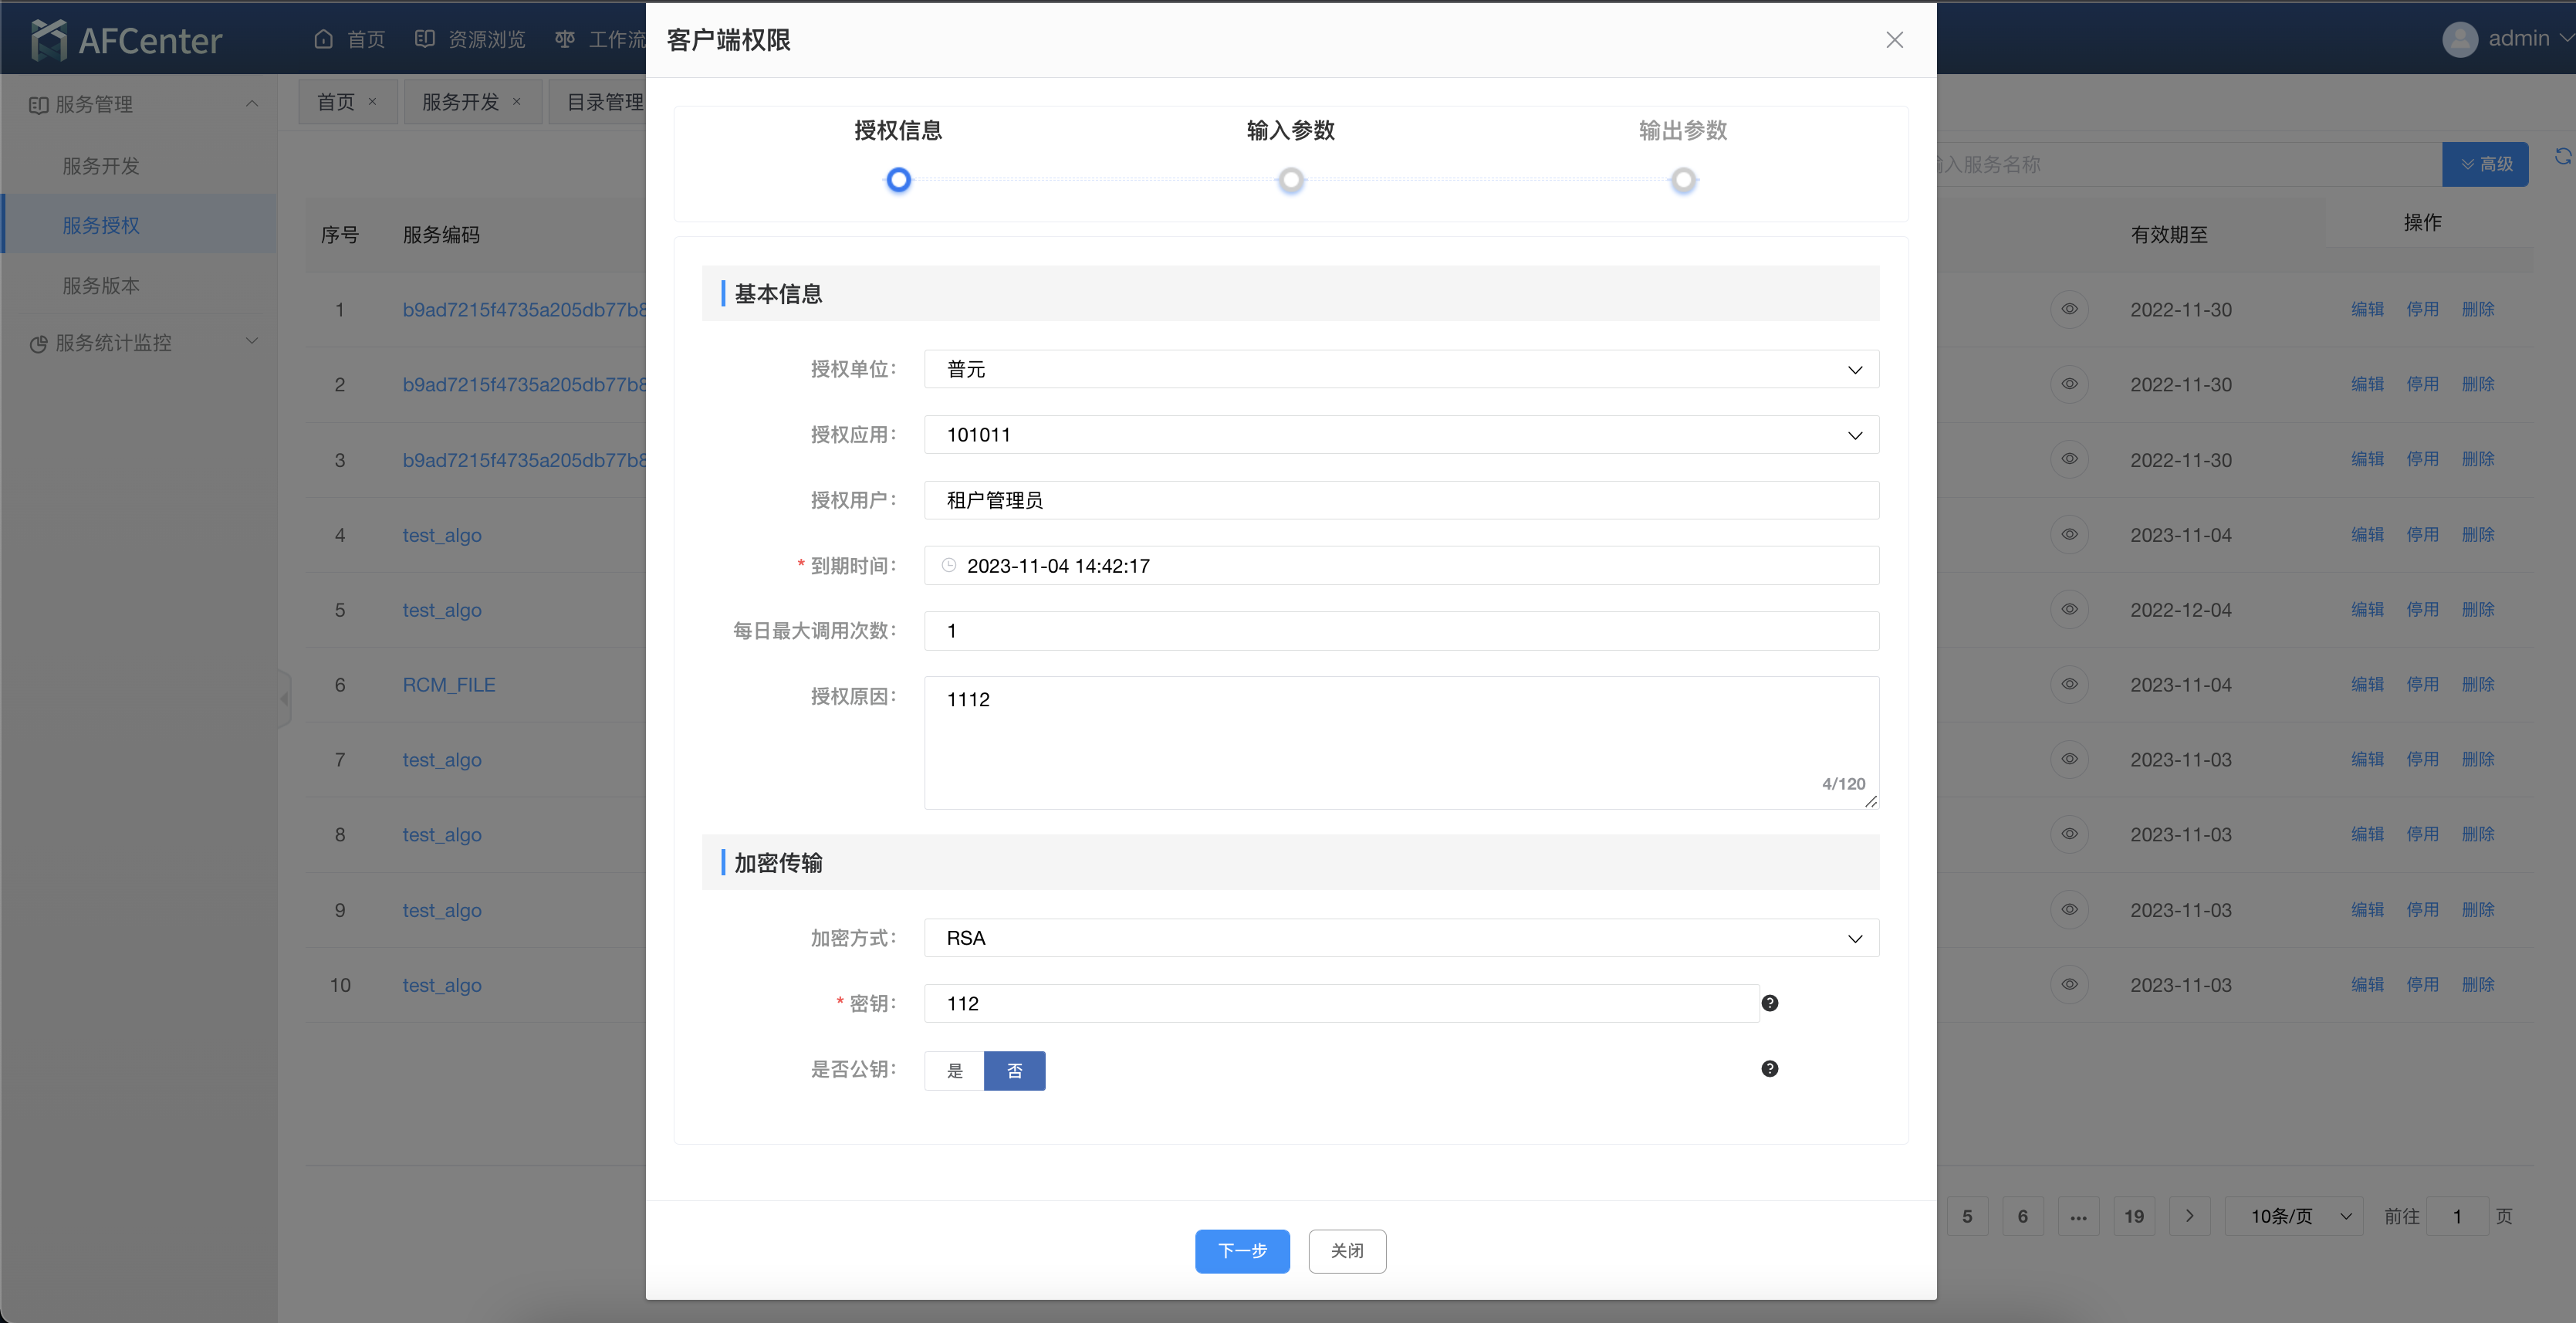Click eye icon in row 5
Image resolution: width=2576 pixels, height=1323 pixels.
[x=2069, y=609]
